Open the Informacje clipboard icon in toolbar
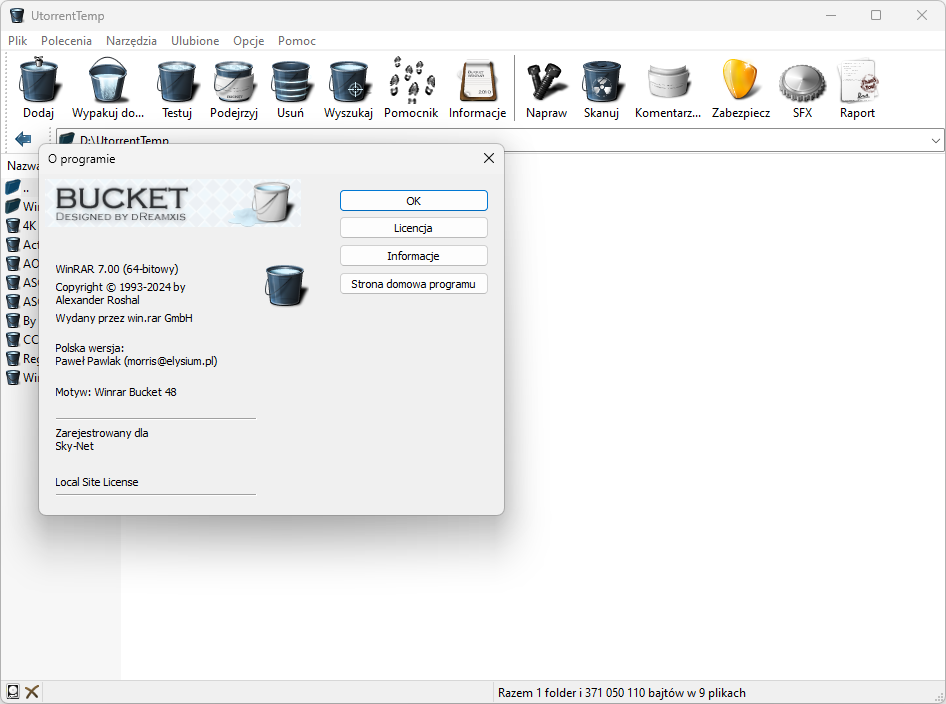Screen dimensions: 946x704 [x=478, y=81]
